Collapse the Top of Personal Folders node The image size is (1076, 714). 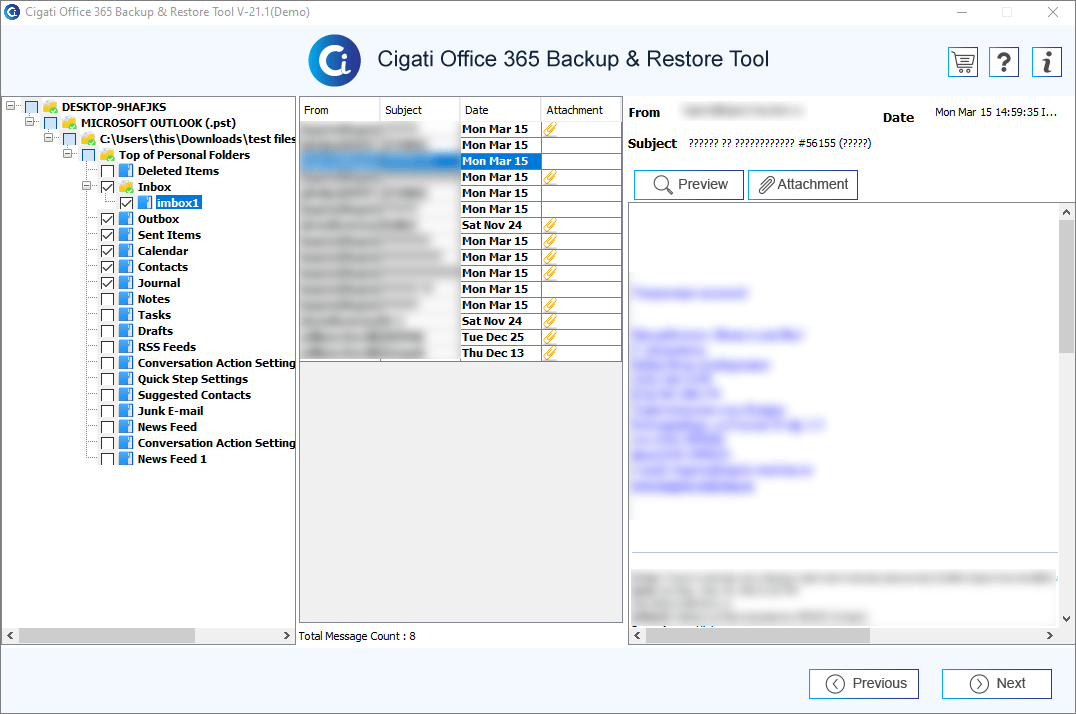[x=67, y=154]
